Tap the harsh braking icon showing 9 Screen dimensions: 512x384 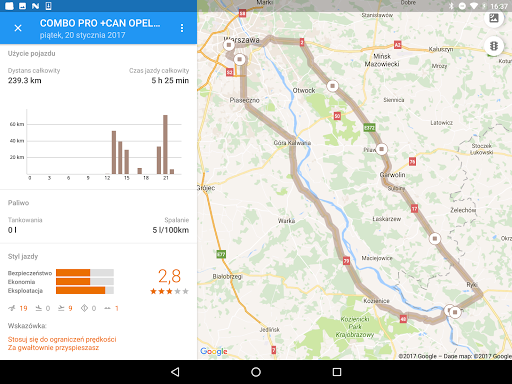tap(61, 308)
